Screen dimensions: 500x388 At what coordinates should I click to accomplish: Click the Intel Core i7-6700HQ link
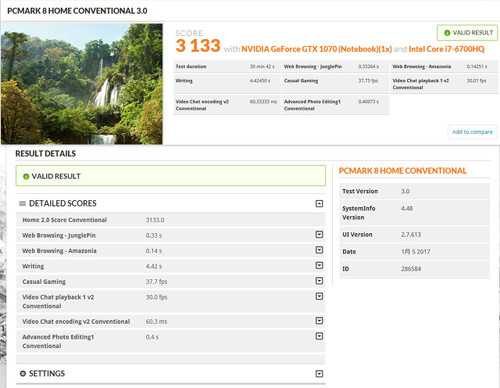pos(446,49)
